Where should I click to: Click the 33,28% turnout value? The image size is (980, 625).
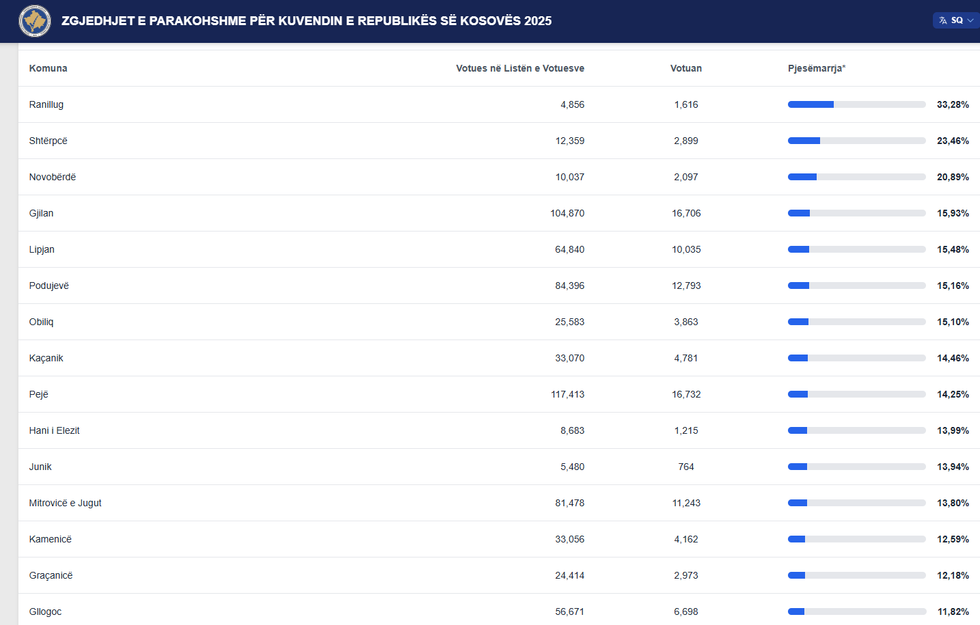pos(952,104)
